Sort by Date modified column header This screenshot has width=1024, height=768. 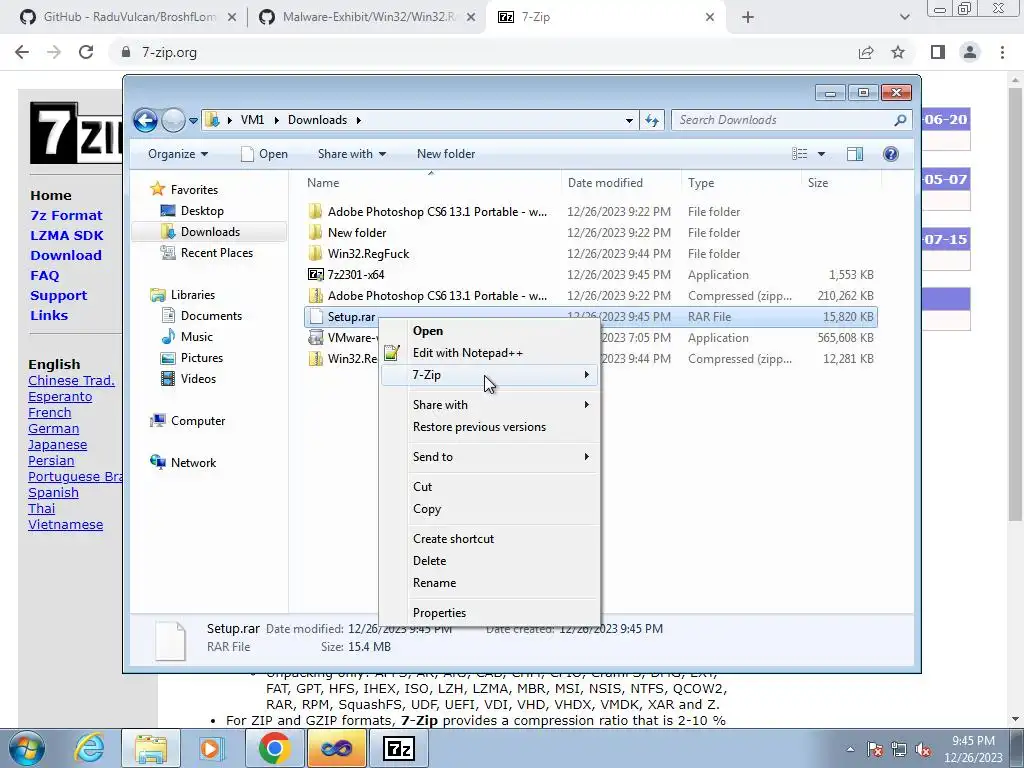(x=605, y=183)
